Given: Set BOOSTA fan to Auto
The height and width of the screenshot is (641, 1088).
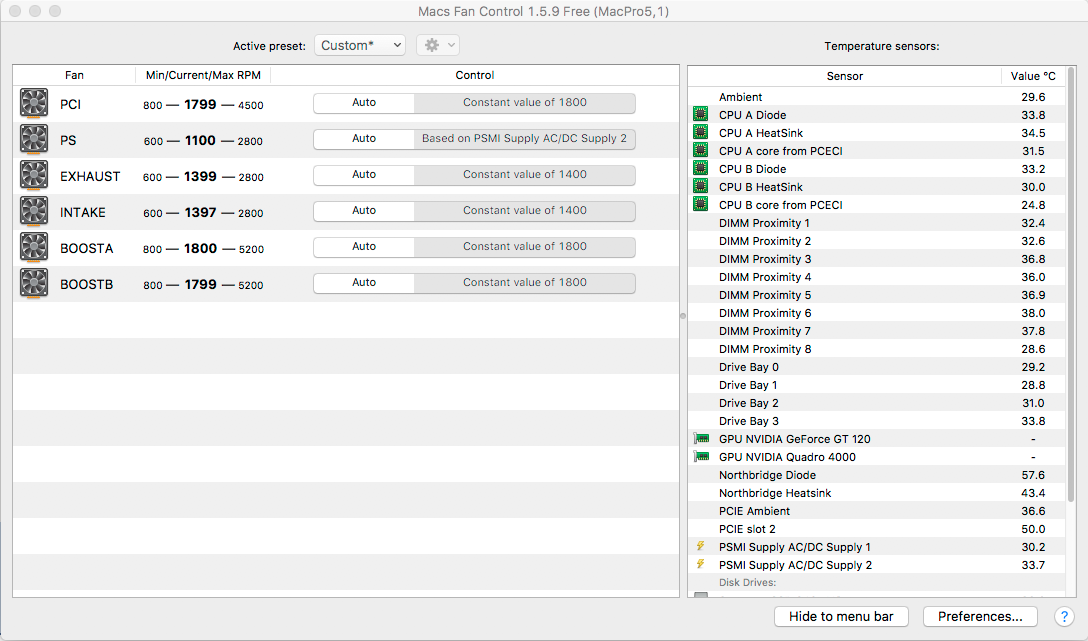Looking at the screenshot, I should (364, 247).
